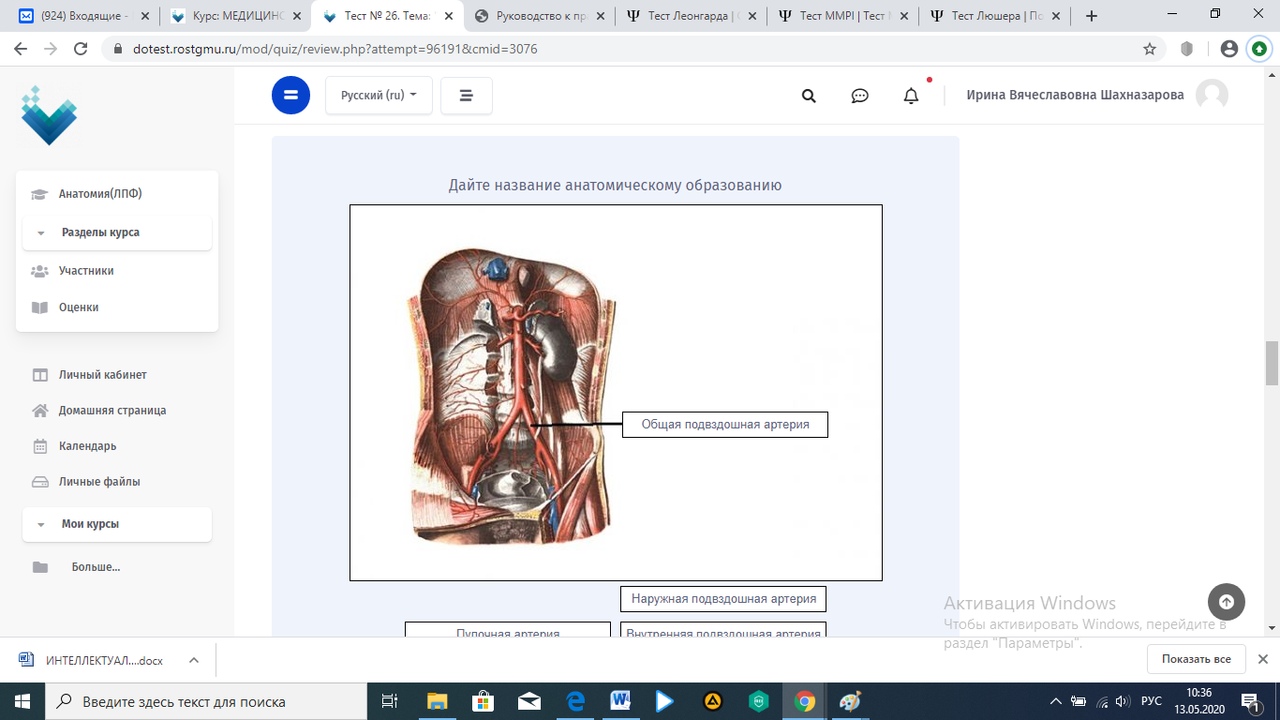Go forward in browser history

coord(50,48)
